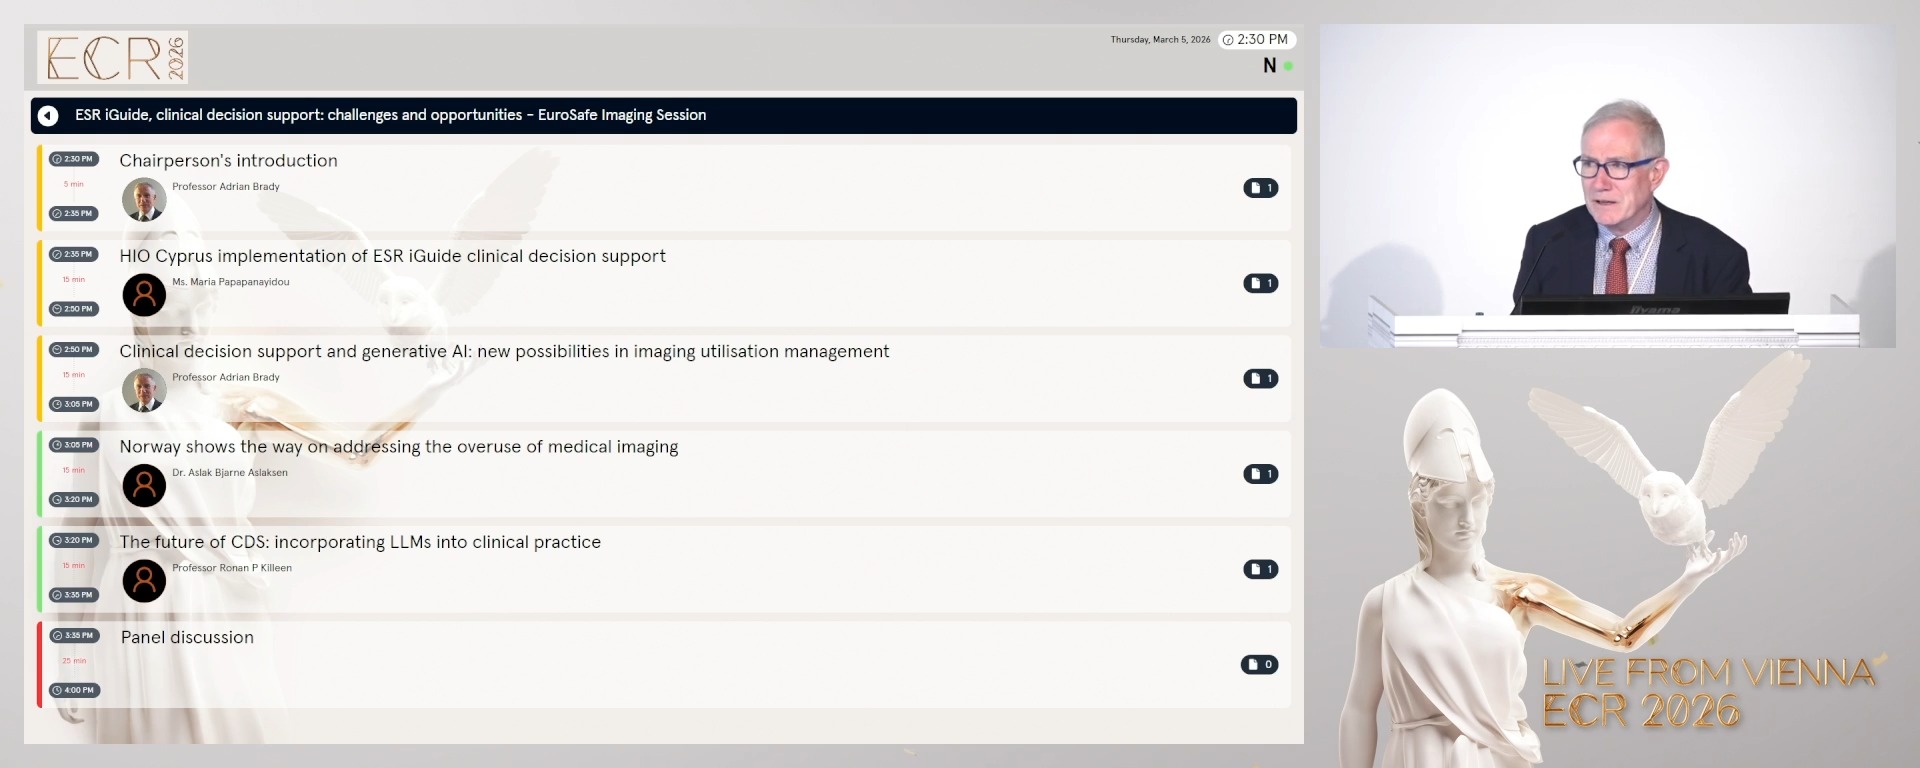Image resolution: width=1920 pixels, height=768 pixels.
Task: Click the live speaker video feed
Action: tap(1607, 186)
